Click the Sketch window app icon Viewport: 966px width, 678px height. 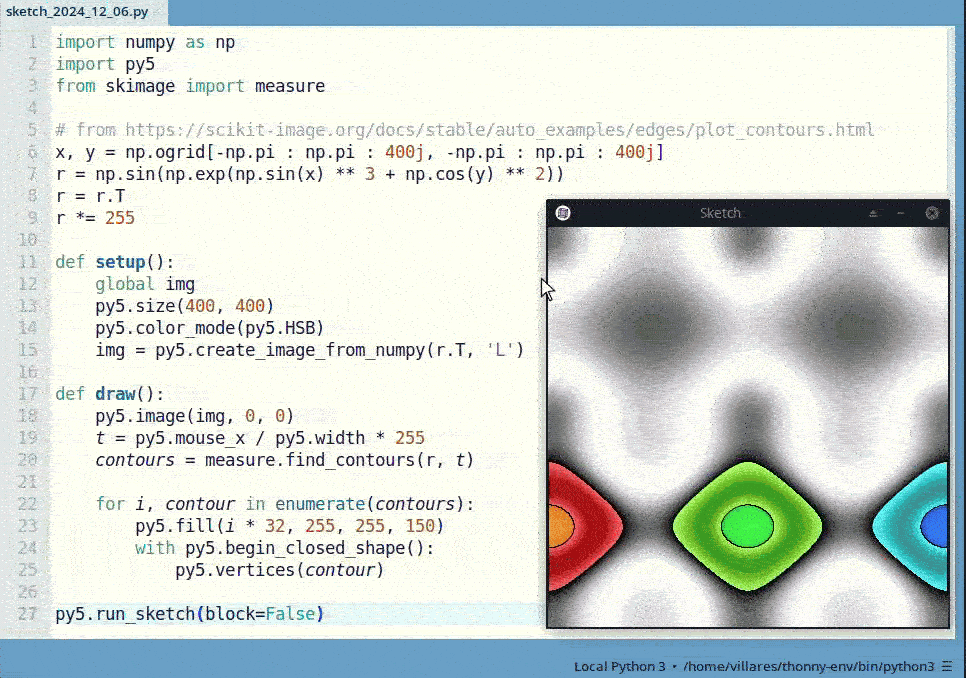(563, 213)
